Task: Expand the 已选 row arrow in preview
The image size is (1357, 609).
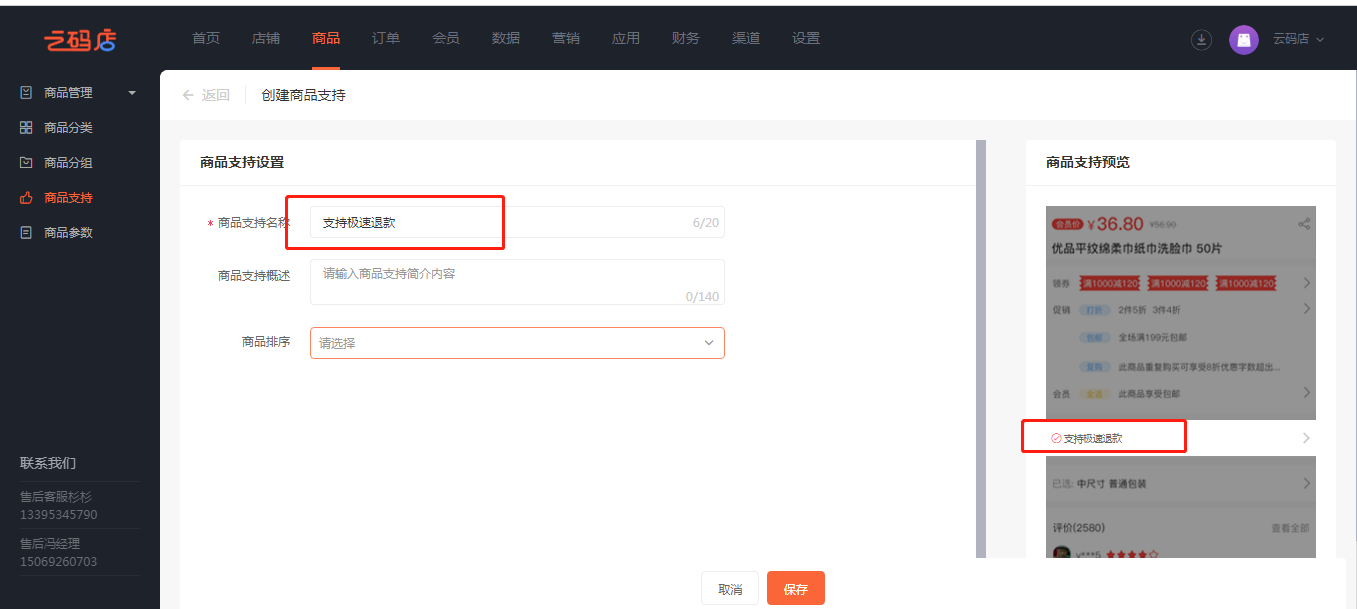Action: click(1306, 483)
